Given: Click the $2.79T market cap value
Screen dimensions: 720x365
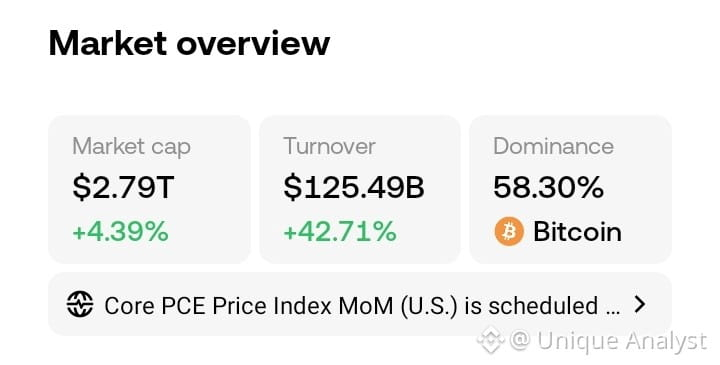Looking at the screenshot, I should (123, 187).
